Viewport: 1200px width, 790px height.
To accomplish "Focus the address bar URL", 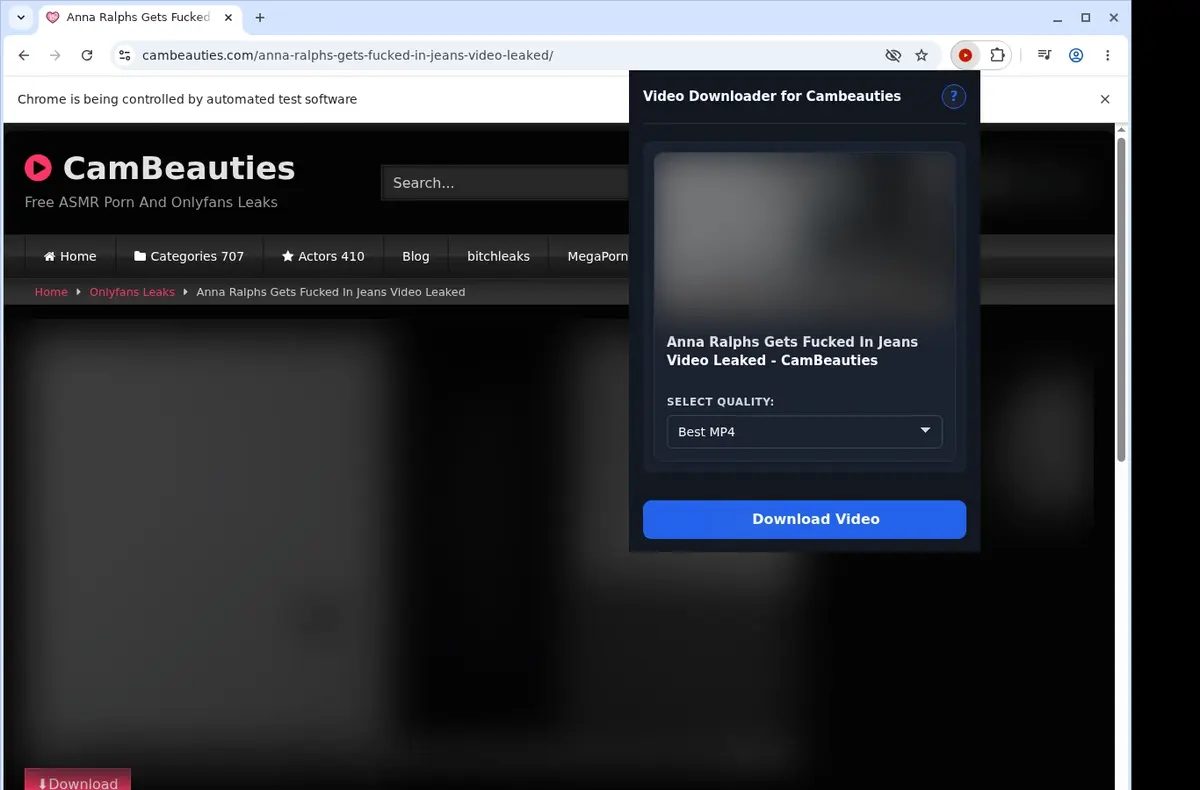I will pyautogui.click(x=347, y=56).
